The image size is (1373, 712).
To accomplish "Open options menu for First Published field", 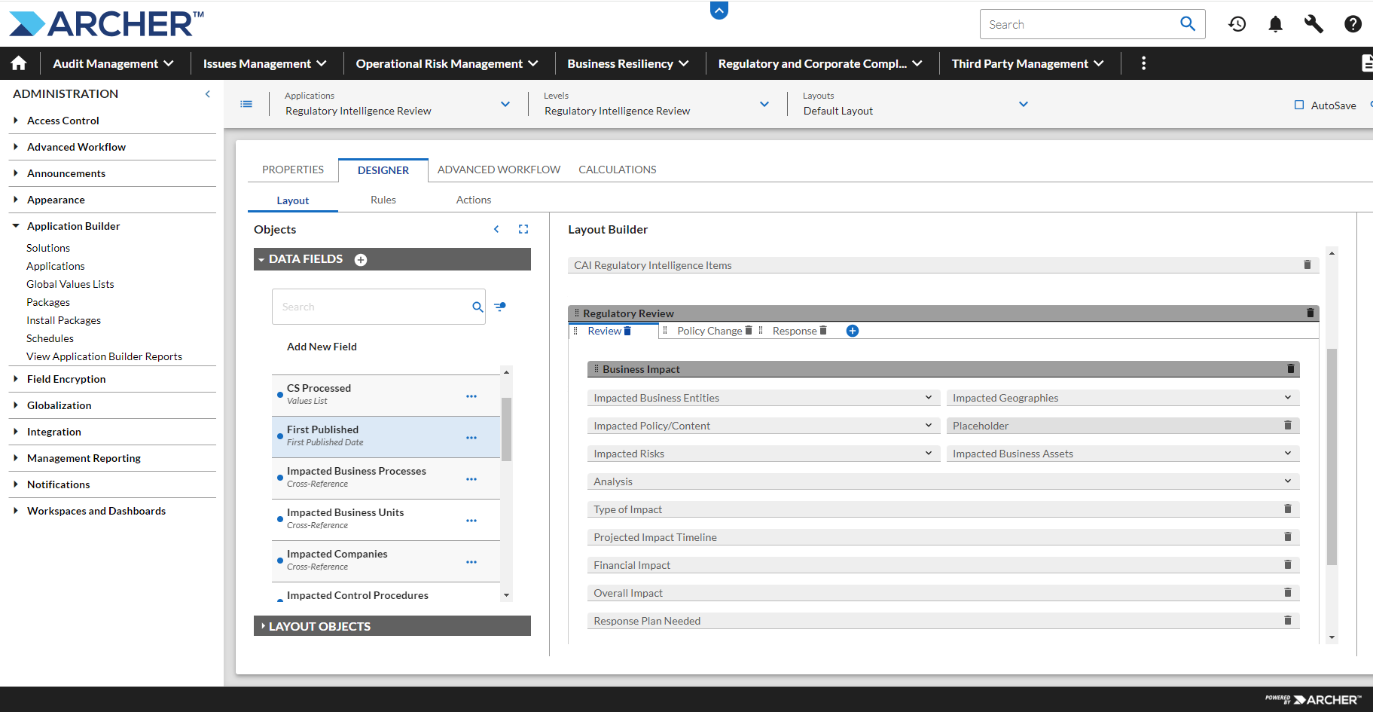I will coord(471,437).
